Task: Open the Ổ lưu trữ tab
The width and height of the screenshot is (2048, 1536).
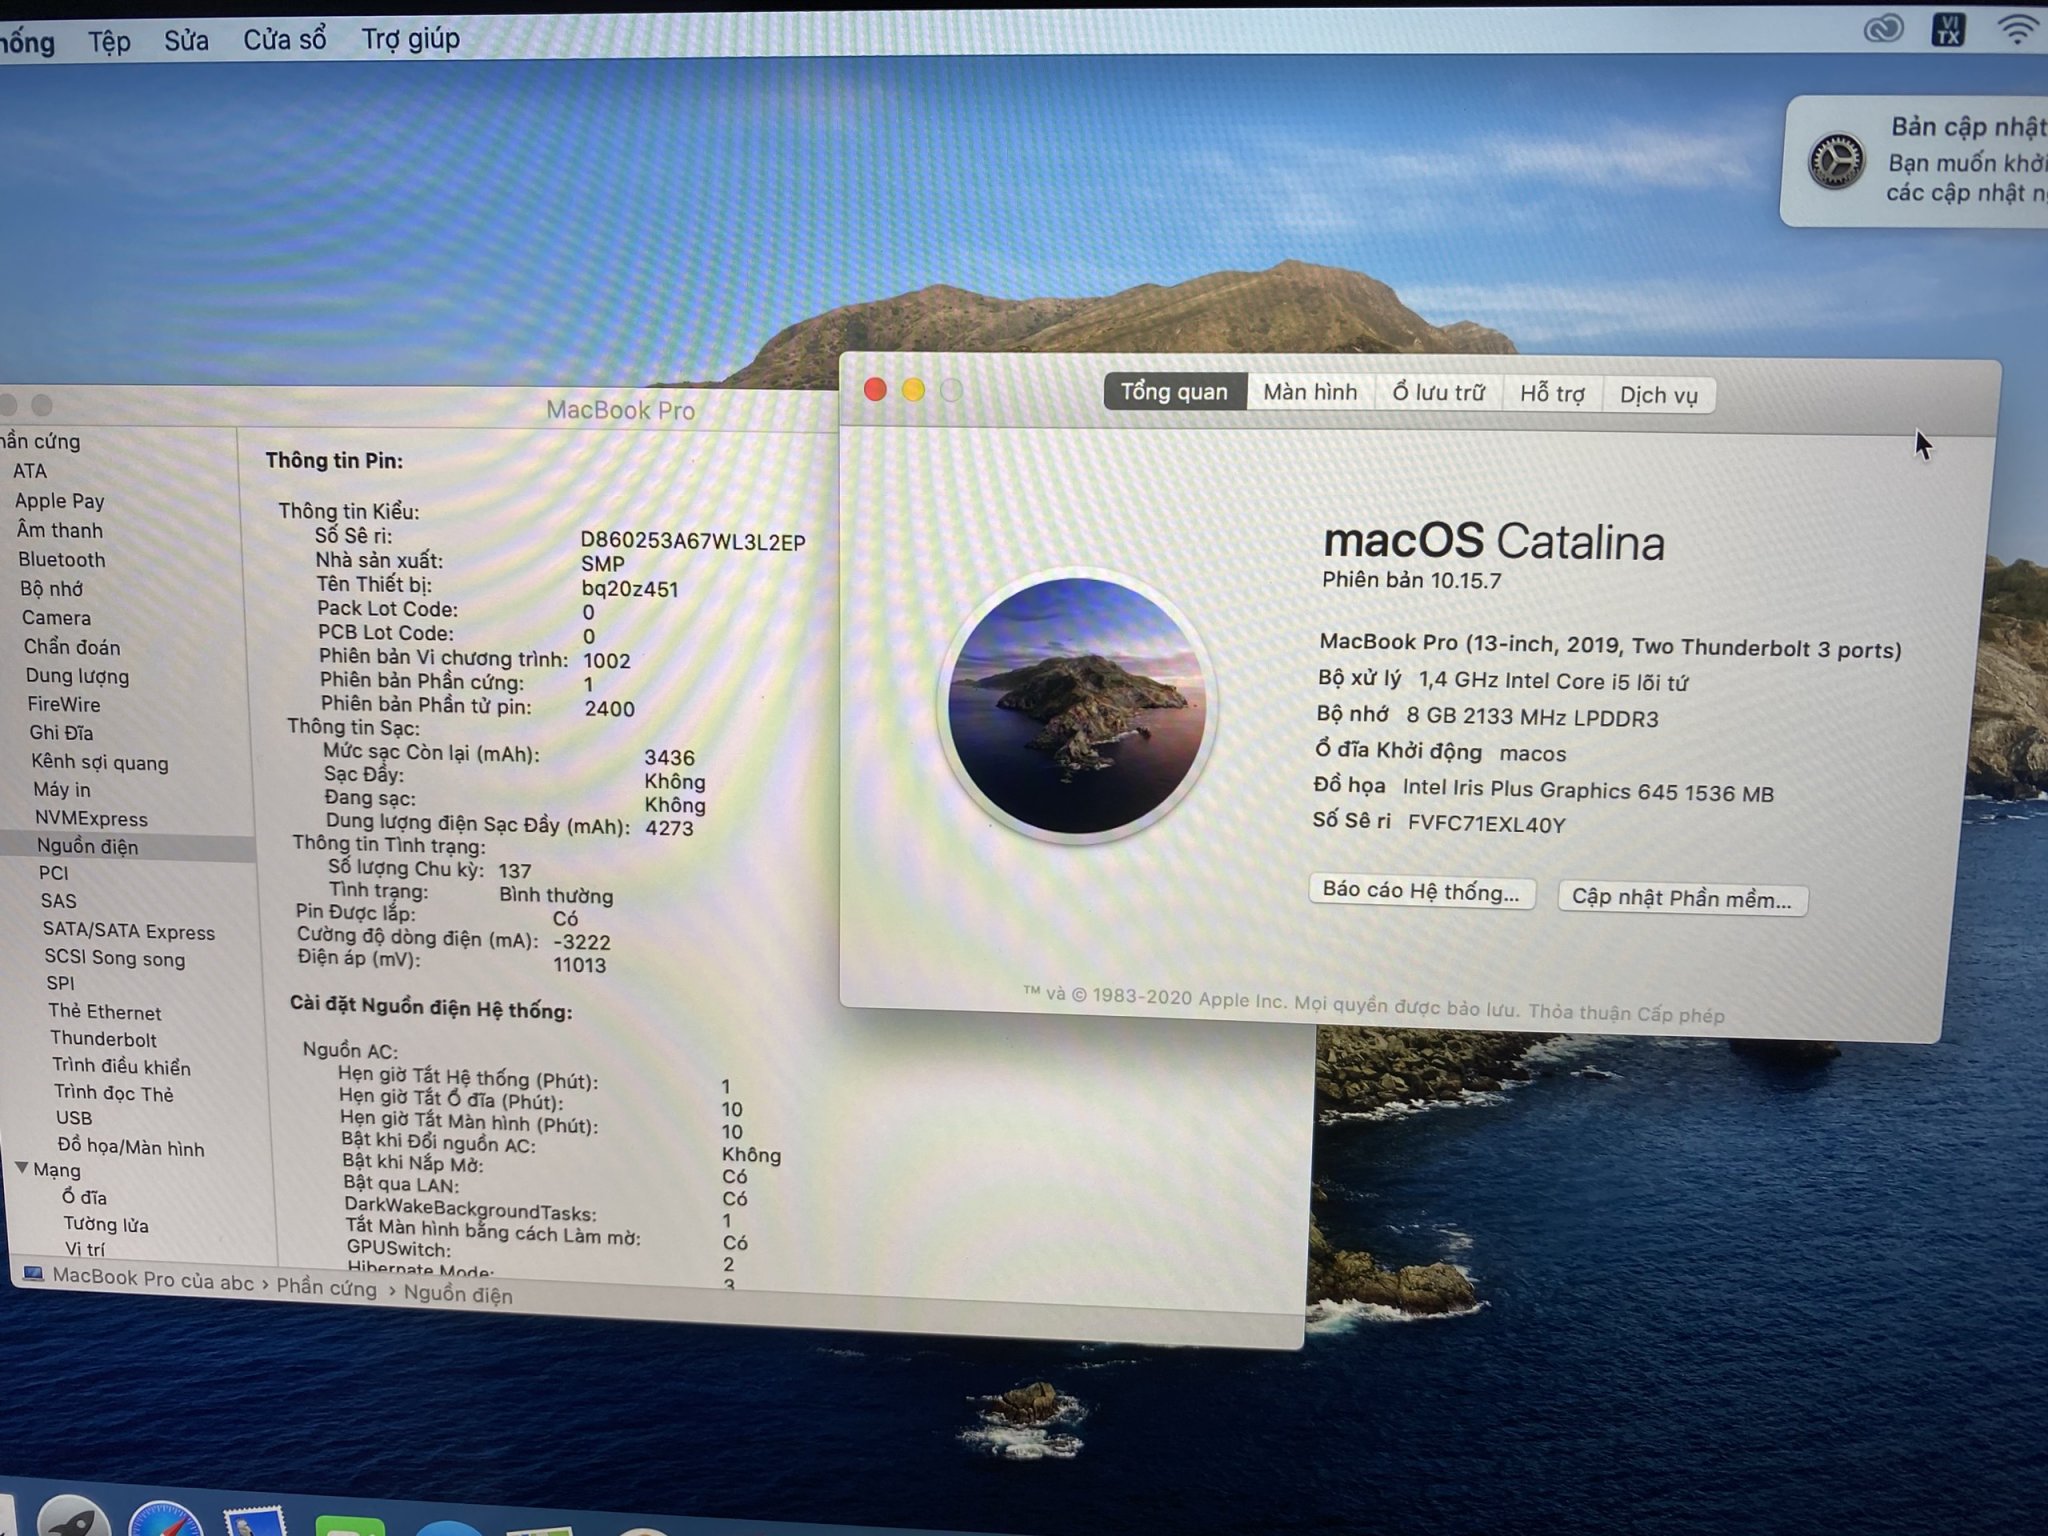Action: point(1438,393)
